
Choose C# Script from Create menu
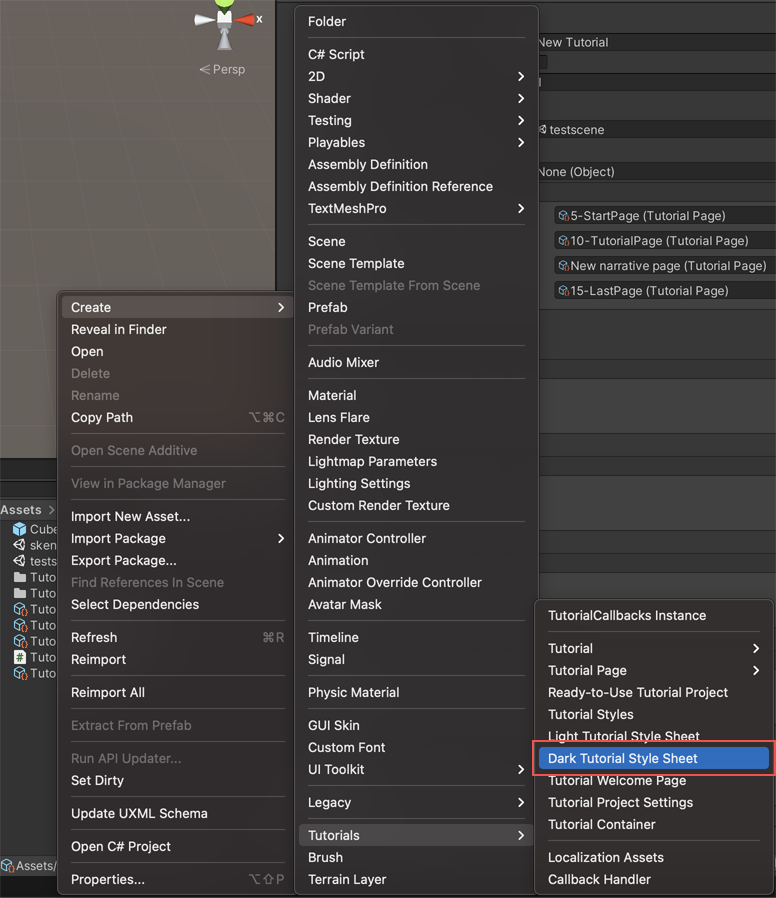(x=336, y=55)
